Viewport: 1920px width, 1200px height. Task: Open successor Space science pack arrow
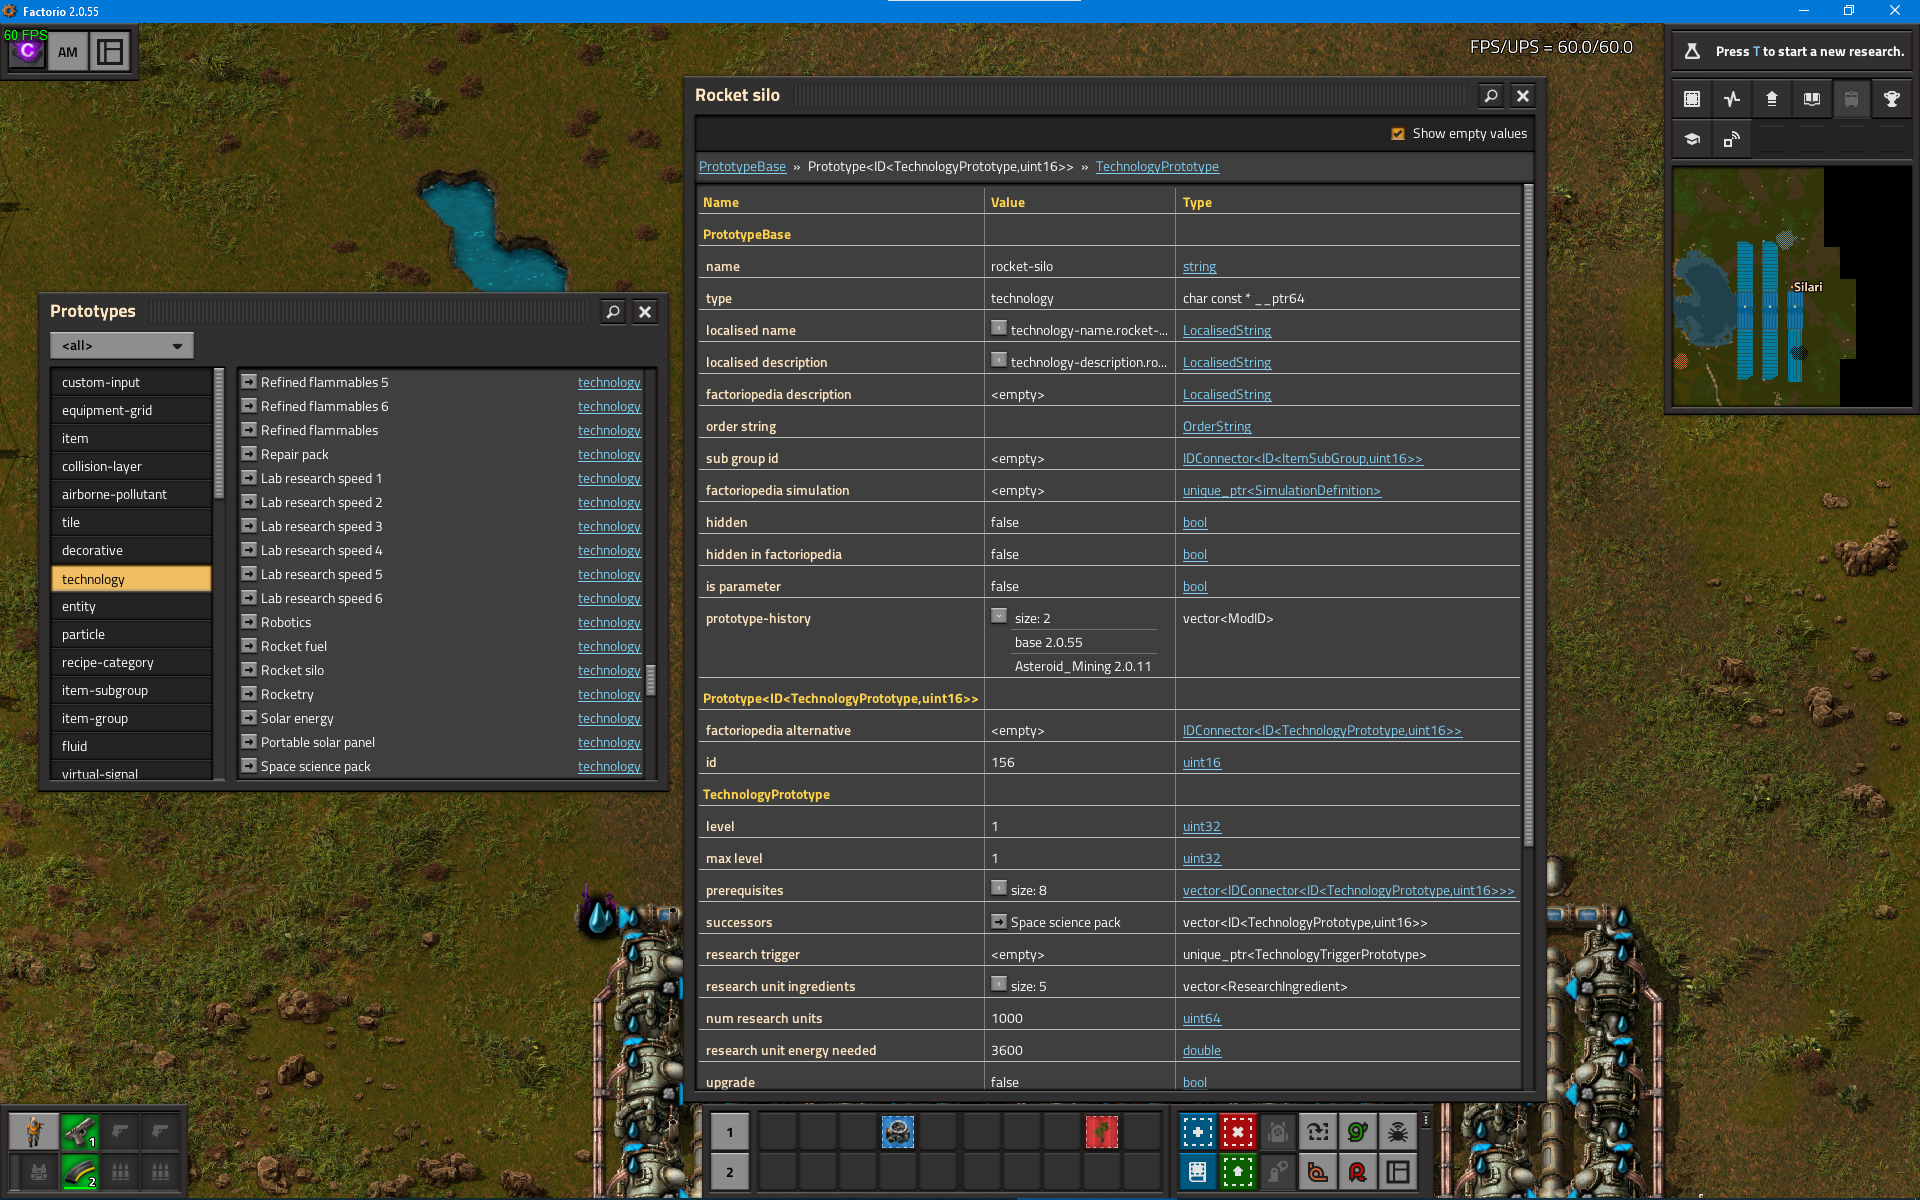click(998, 921)
